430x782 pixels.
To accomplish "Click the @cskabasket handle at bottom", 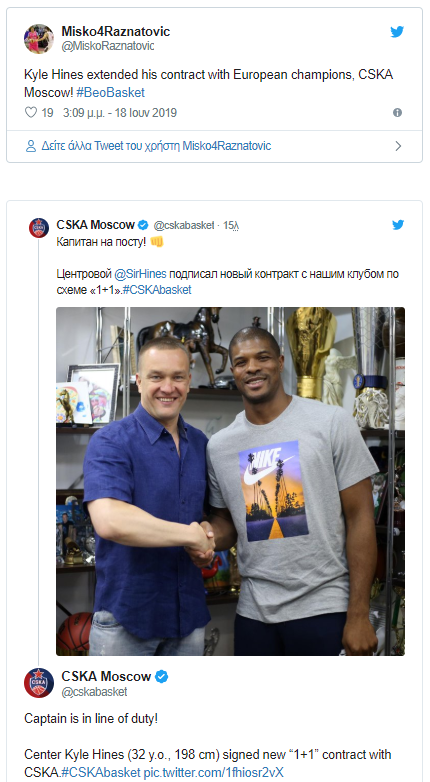I will [x=94, y=692].
